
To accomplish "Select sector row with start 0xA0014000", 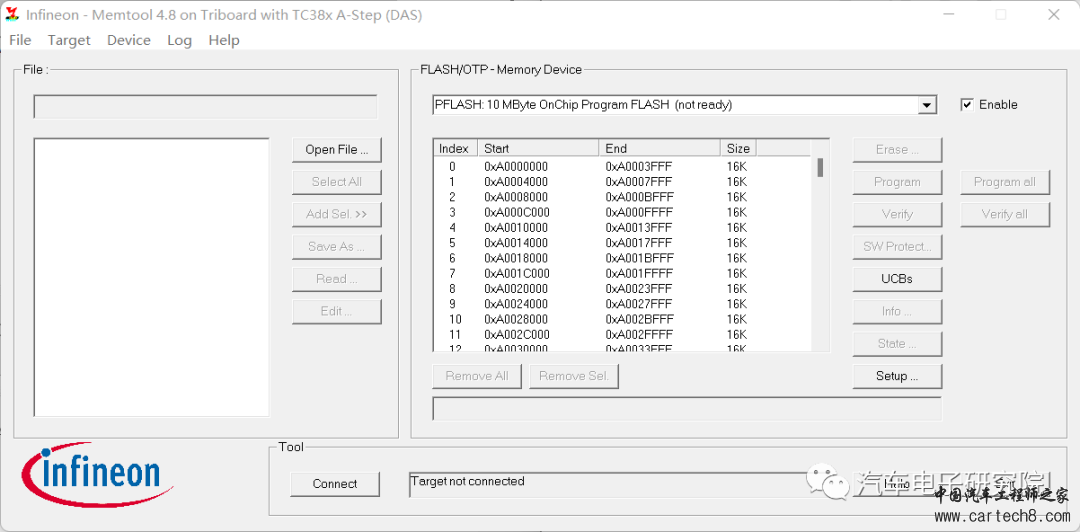I will coord(622,243).
